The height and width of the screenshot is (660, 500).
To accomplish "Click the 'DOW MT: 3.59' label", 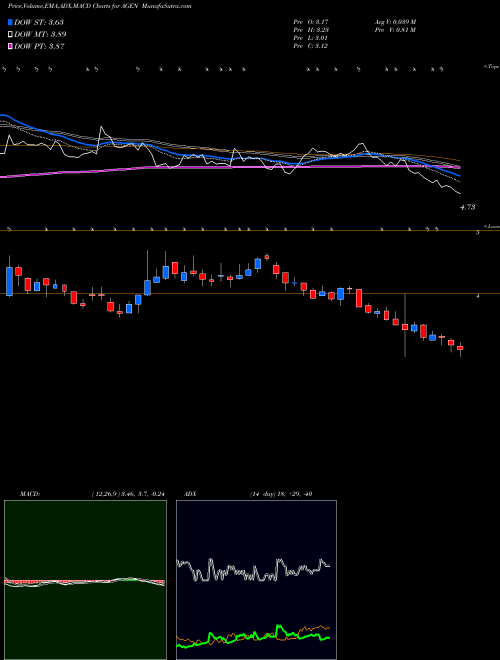I will [40, 34].
